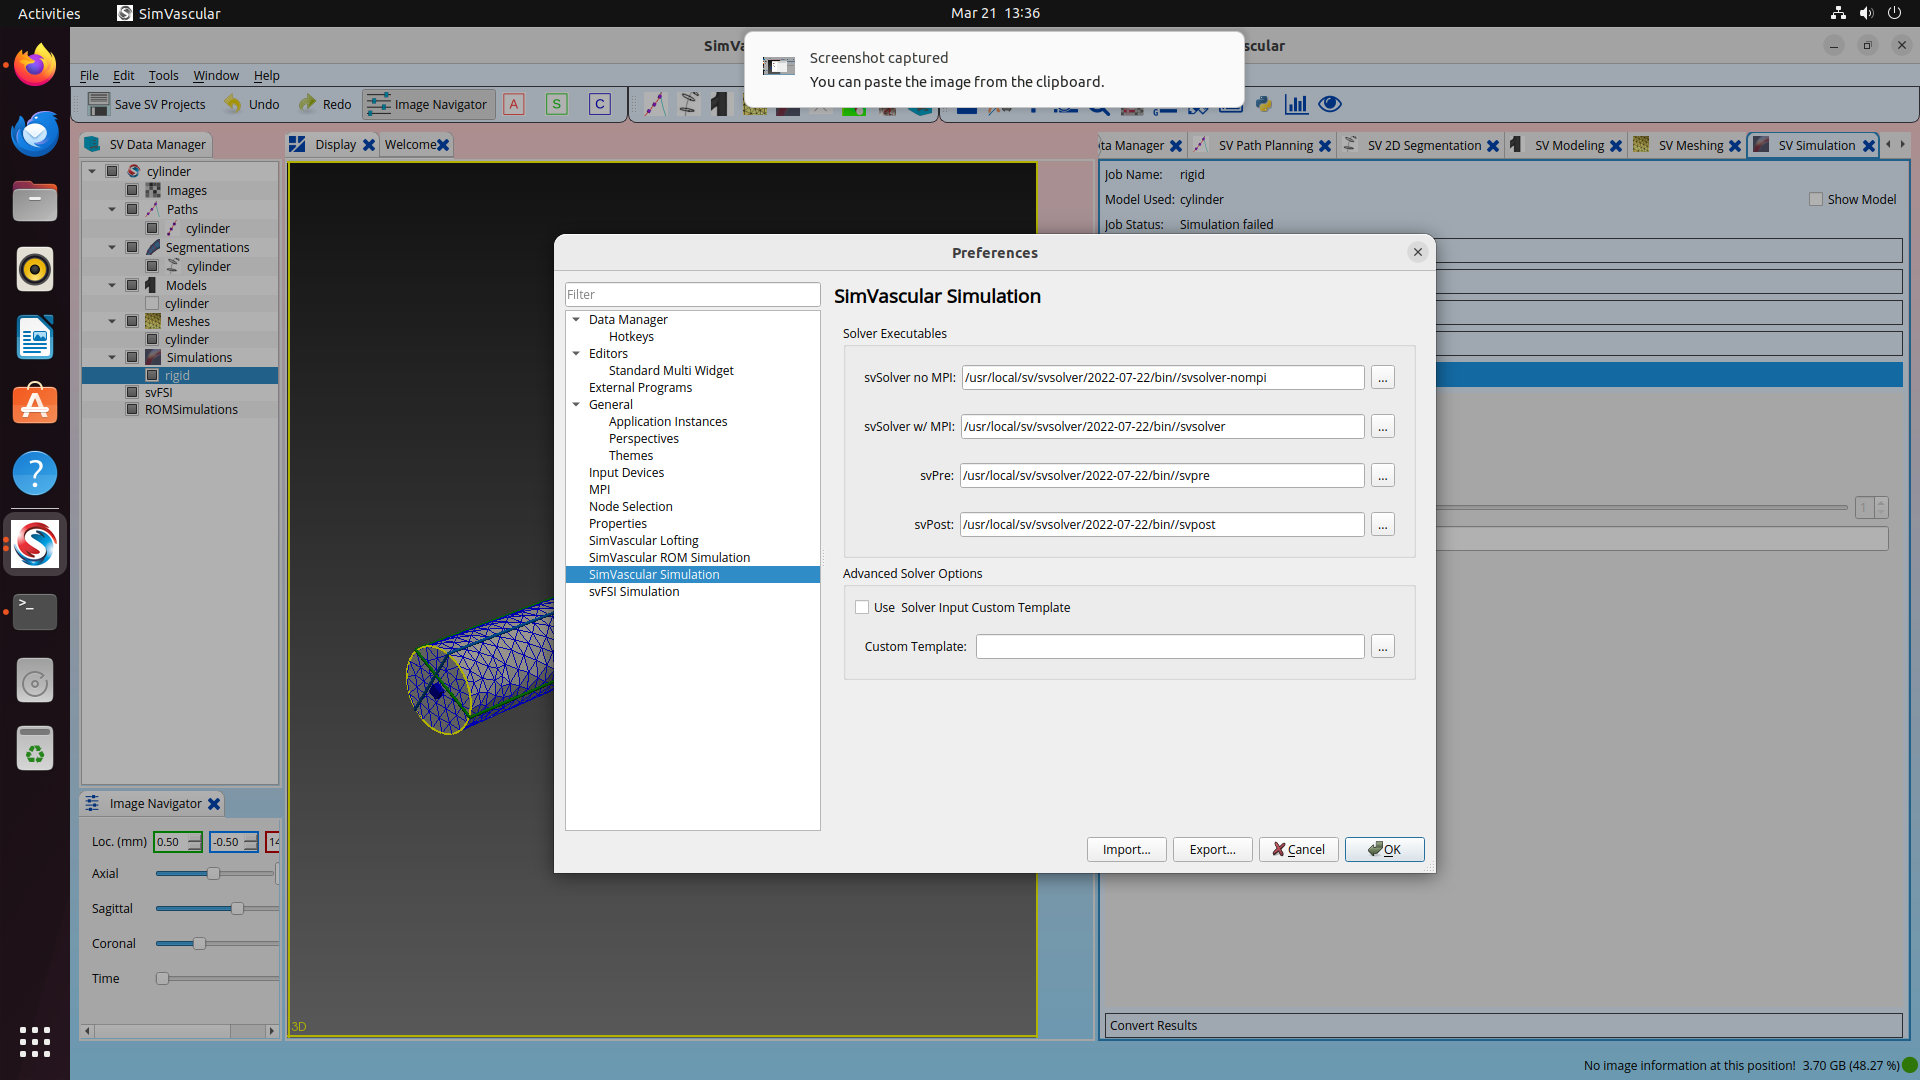The height and width of the screenshot is (1080, 1920).
Task: Collapse the cylinder project root node
Action: pos(92,171)
